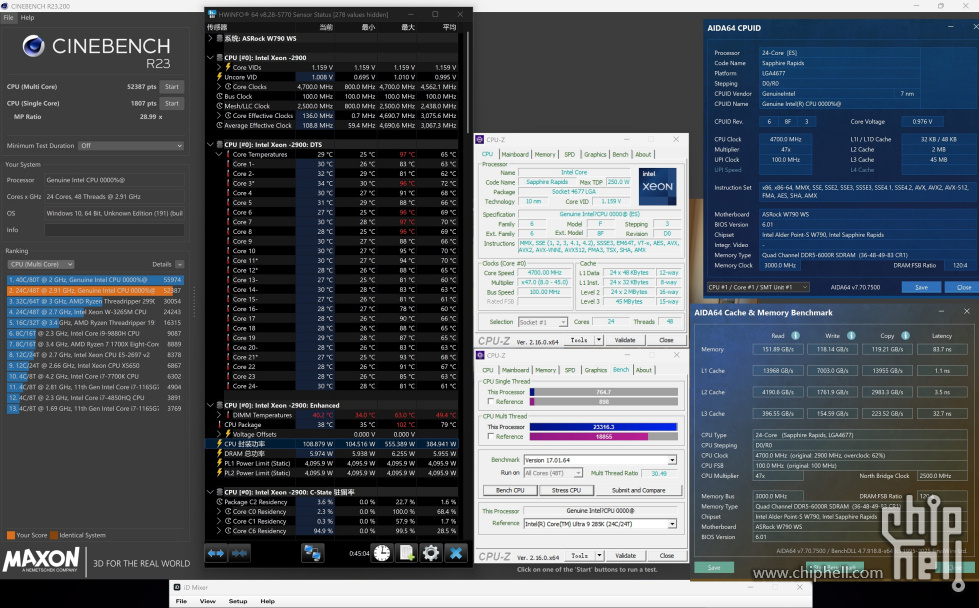
Task: Click the Single Thread This Processor score bar
Action: pos(604,392)
